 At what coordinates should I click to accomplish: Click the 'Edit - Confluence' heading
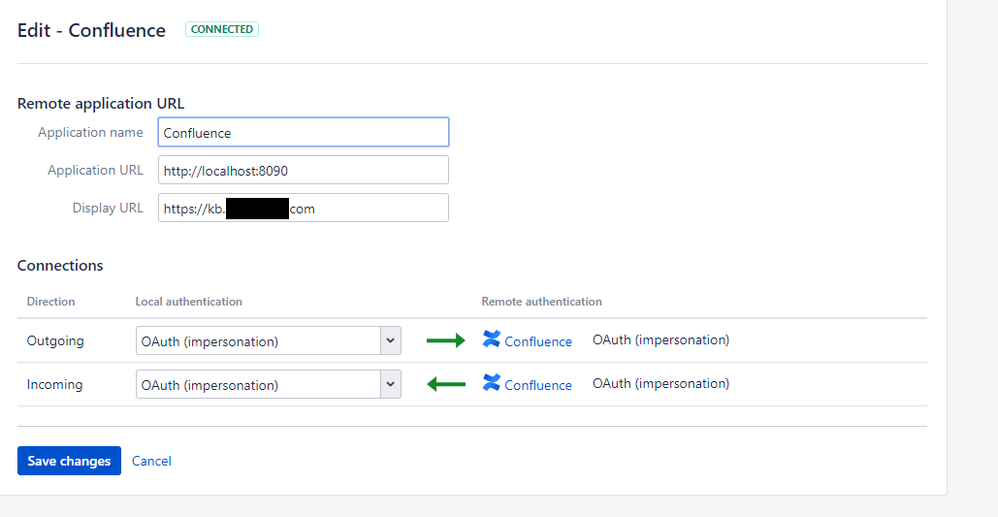92,30
